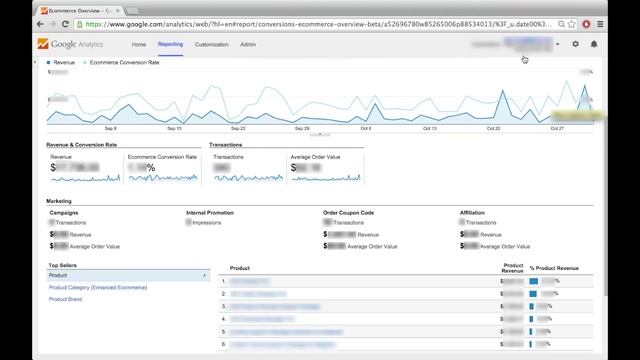Select the Product Brand link

65,299
